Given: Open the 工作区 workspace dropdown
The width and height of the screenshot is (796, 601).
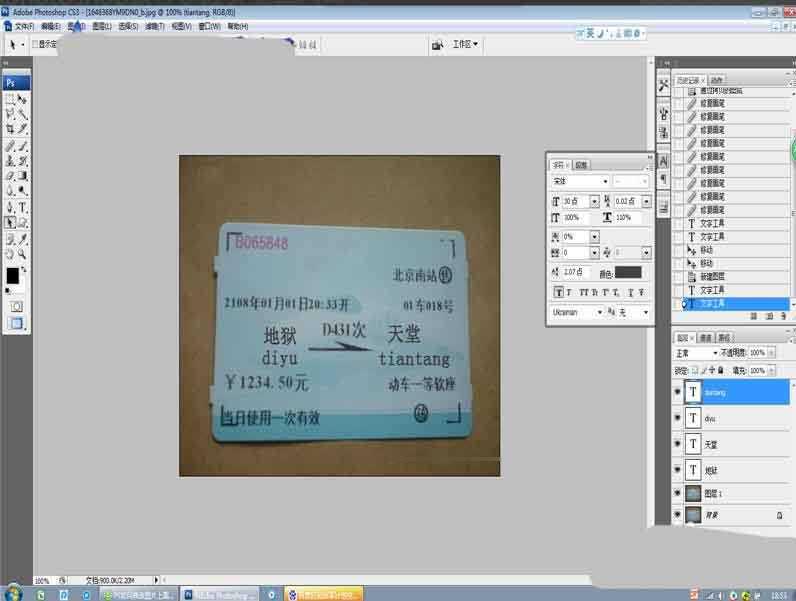Looking at the screenshot, I should (465, 45).
